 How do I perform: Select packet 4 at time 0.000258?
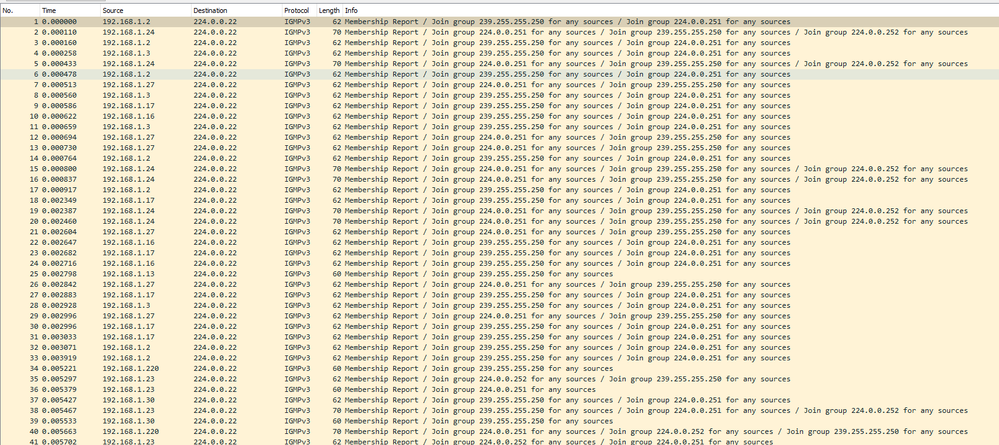point(500,53)
